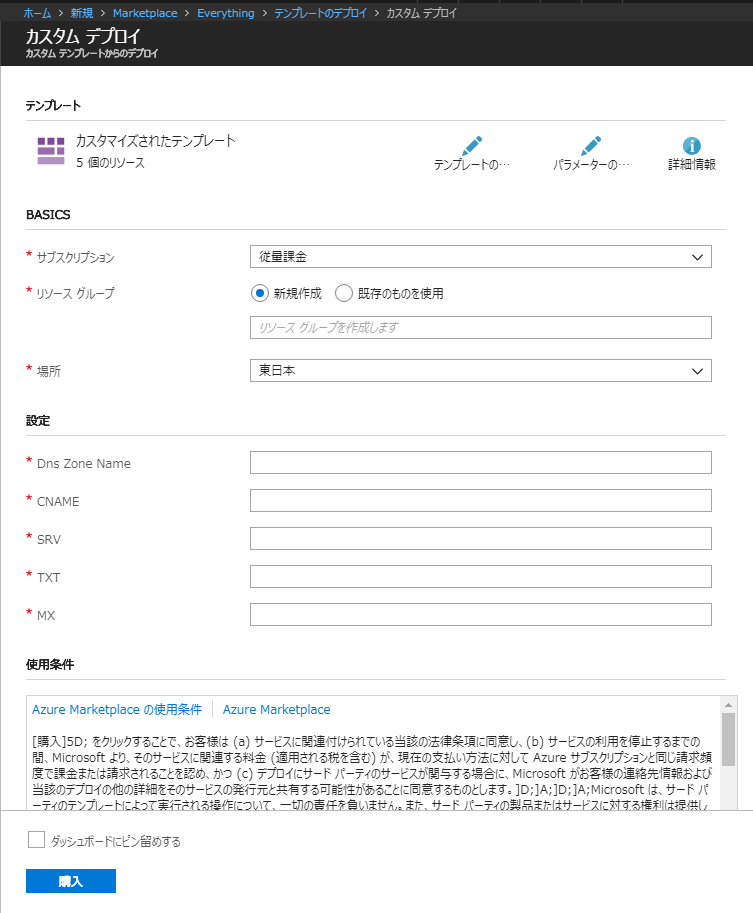
Task: Go to ホーム breadcrumb
Action: (37, 13)
